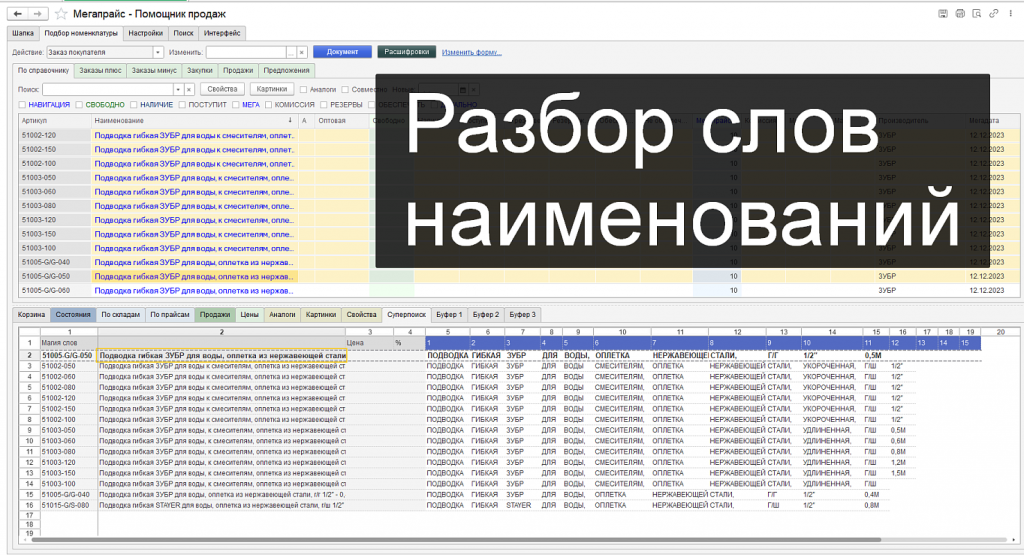Expand the Поиск field dropdown arrow

pyautogui.click(x=178, y=89)
